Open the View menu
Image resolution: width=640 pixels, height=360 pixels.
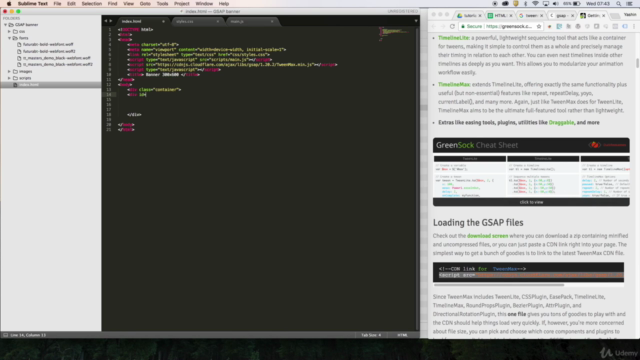tap(129, 4)
